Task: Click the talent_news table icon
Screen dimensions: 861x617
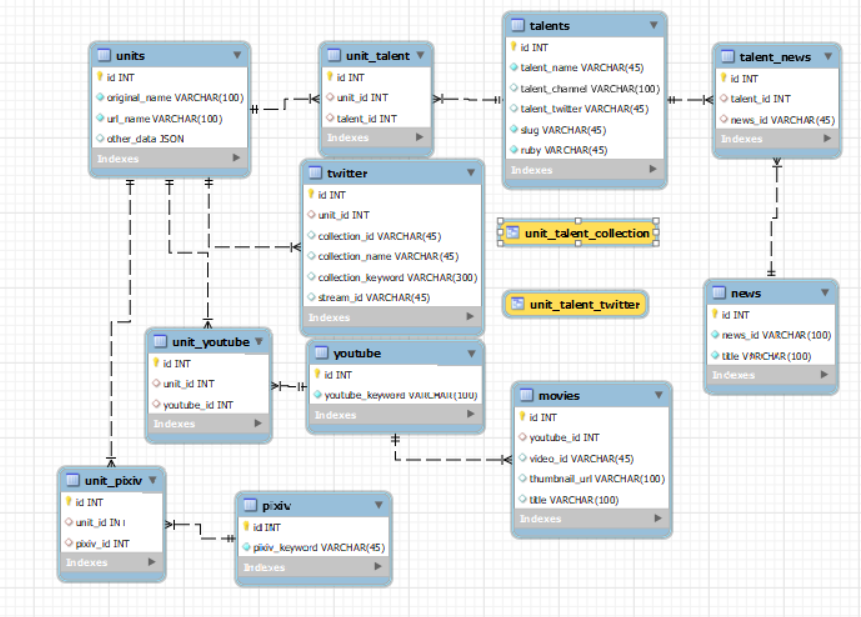Action: click(728, 56)
